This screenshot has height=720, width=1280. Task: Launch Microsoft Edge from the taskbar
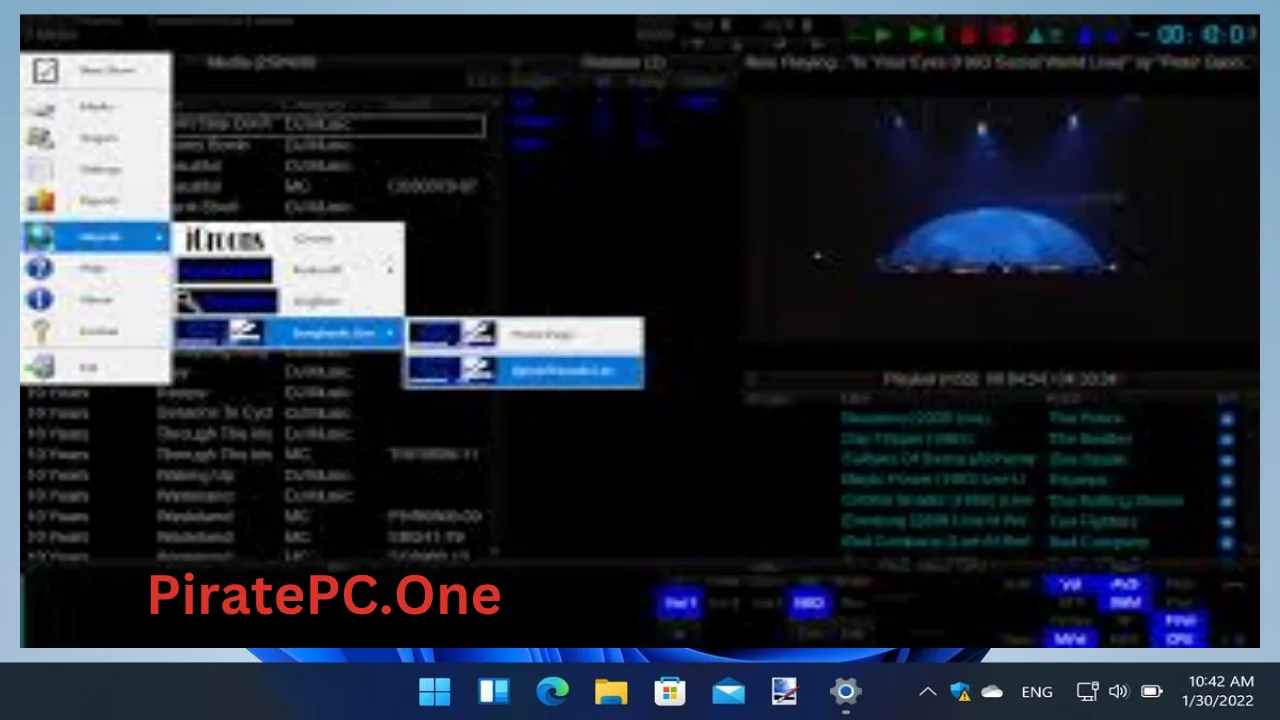[x=552, y=692]
